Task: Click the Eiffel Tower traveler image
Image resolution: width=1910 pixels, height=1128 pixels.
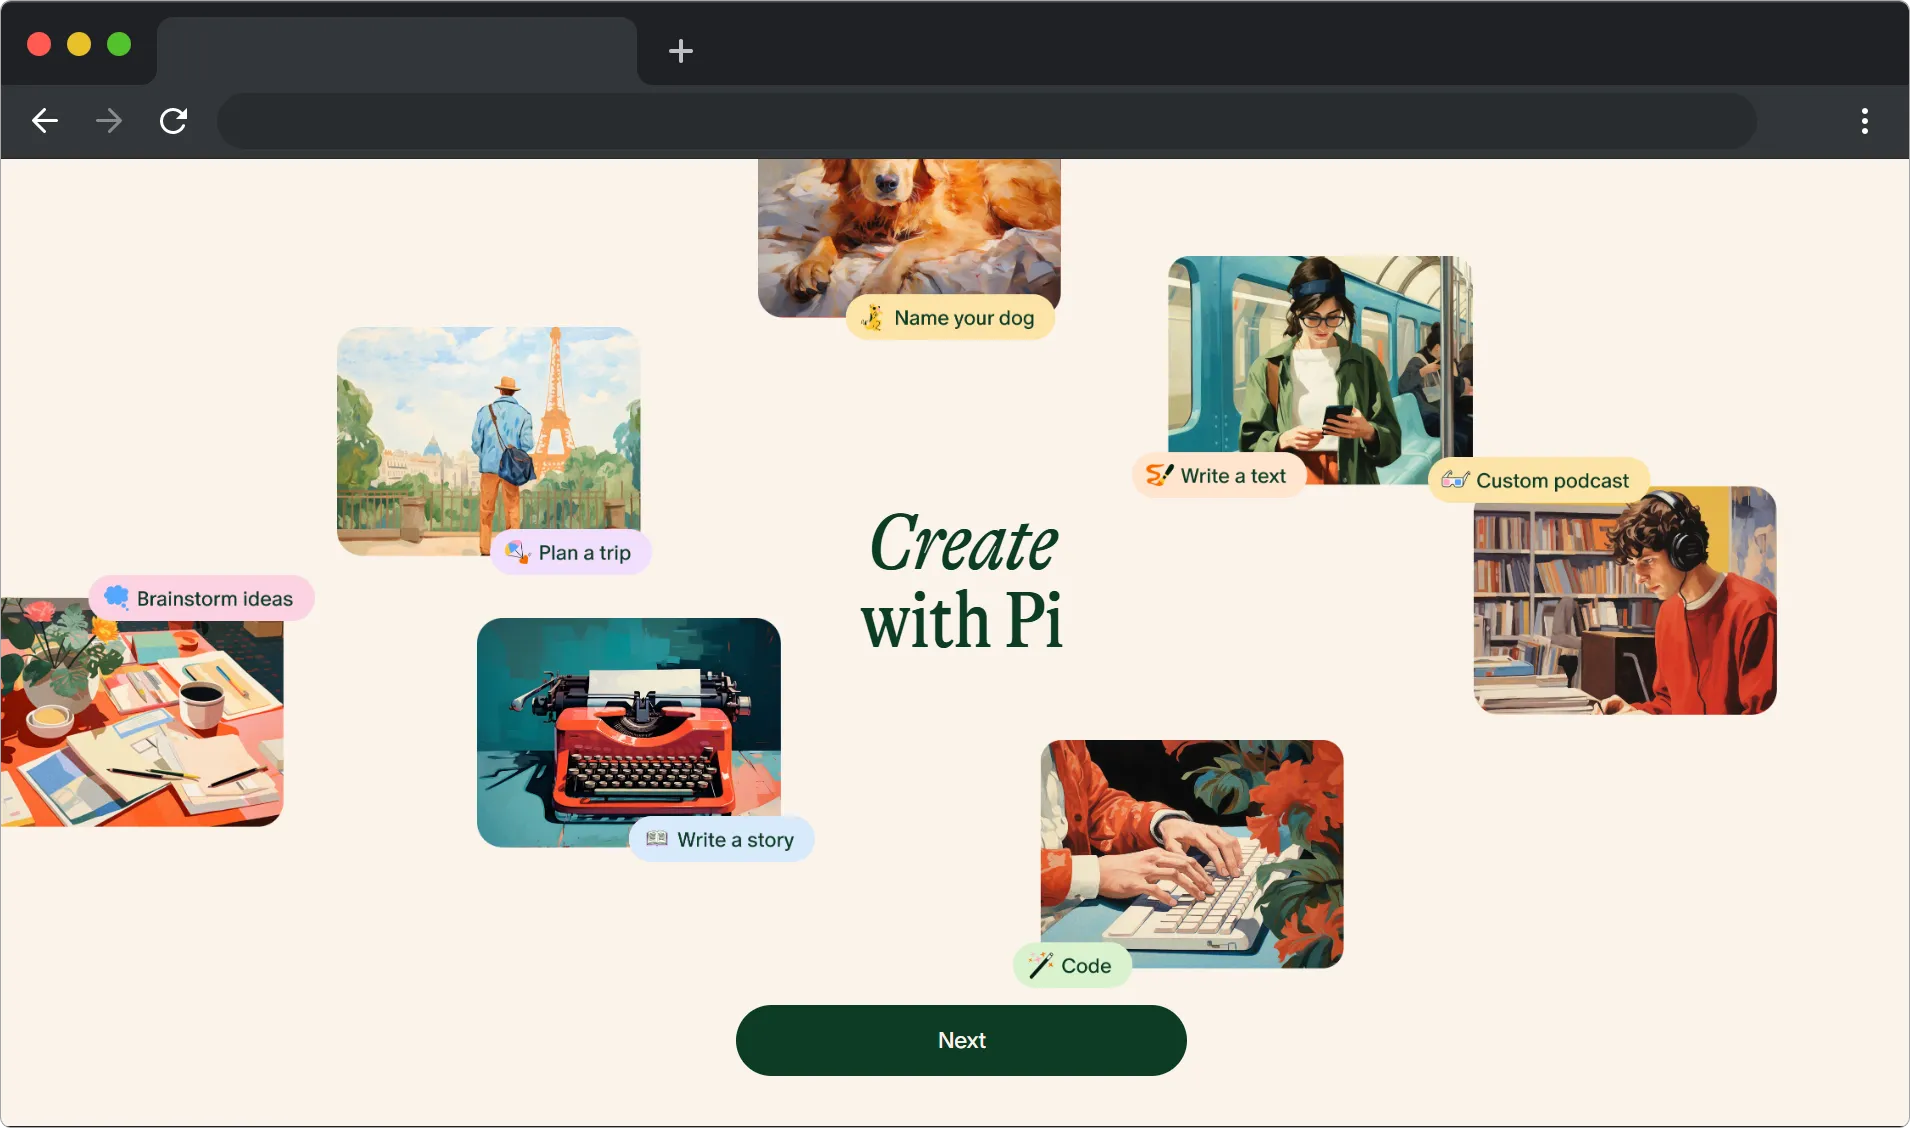Action: [488, 430]
